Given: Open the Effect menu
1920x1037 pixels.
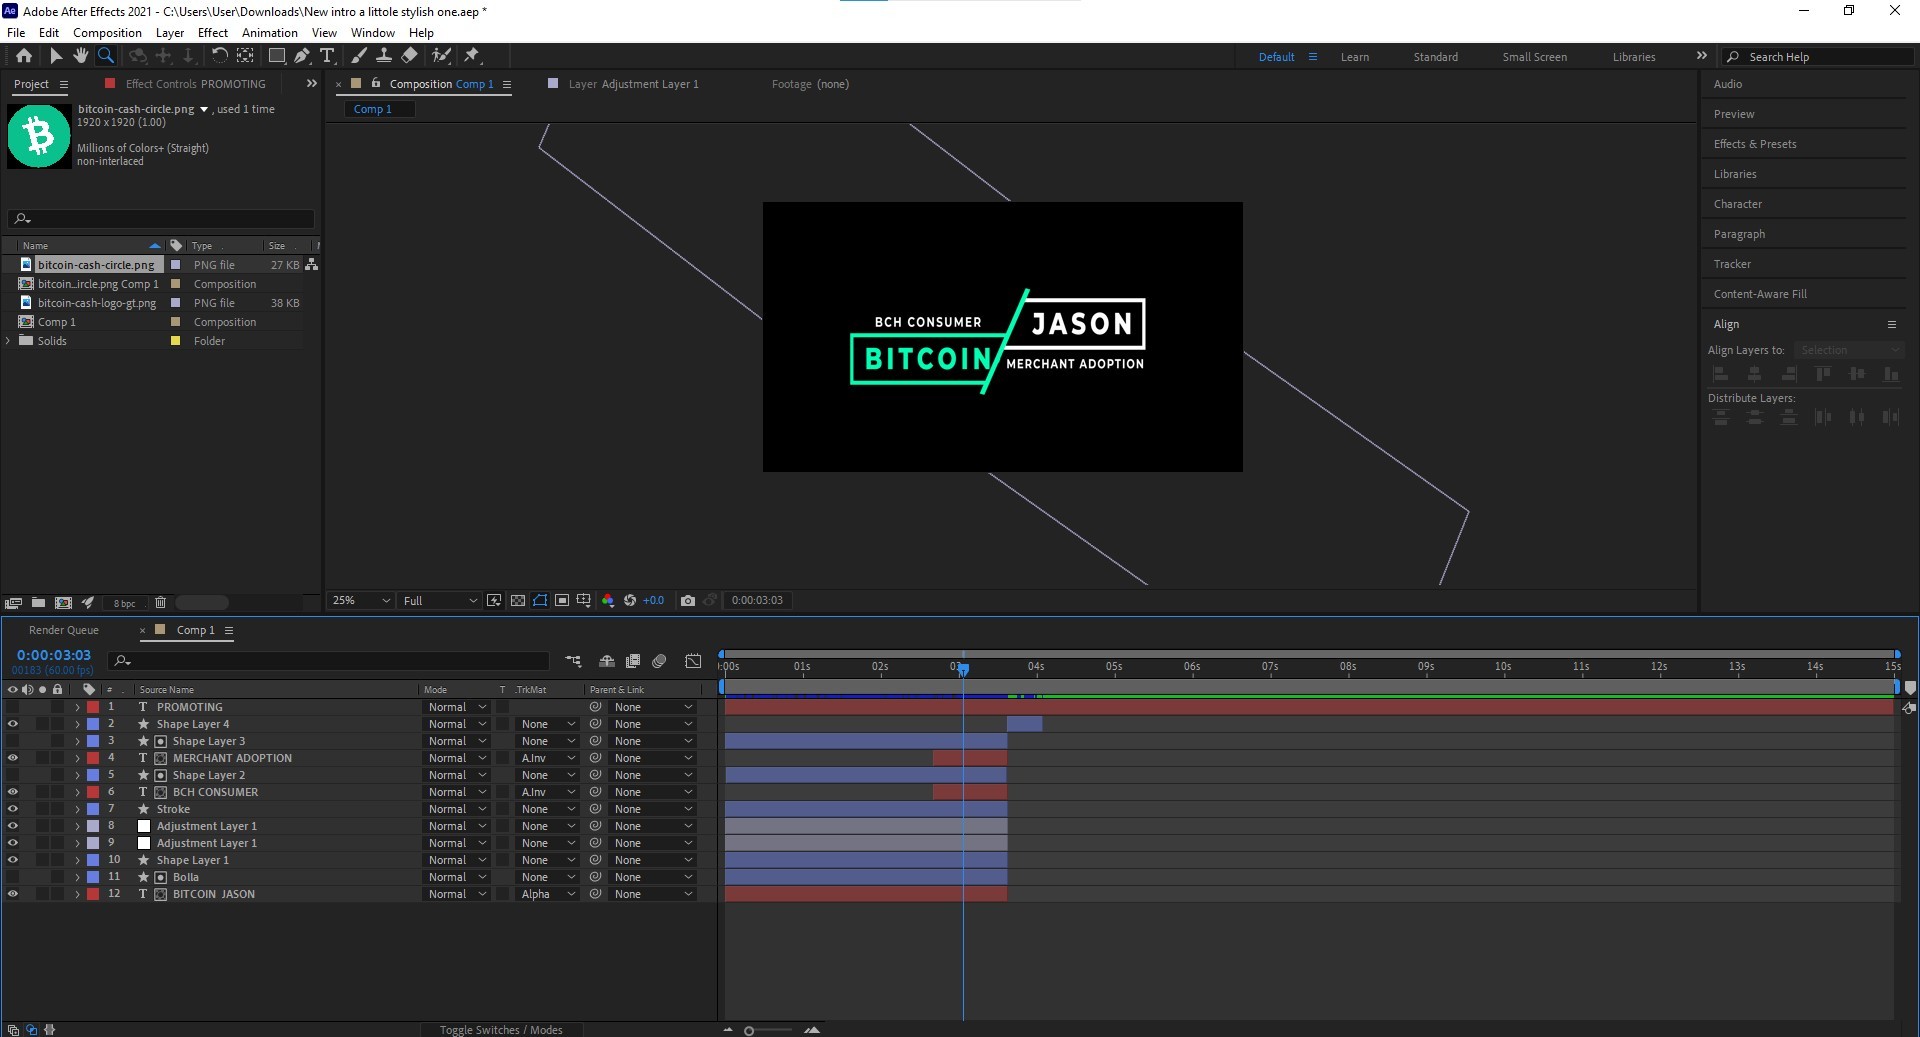Looking at the screenshot, I should click(x=213, y=33).
